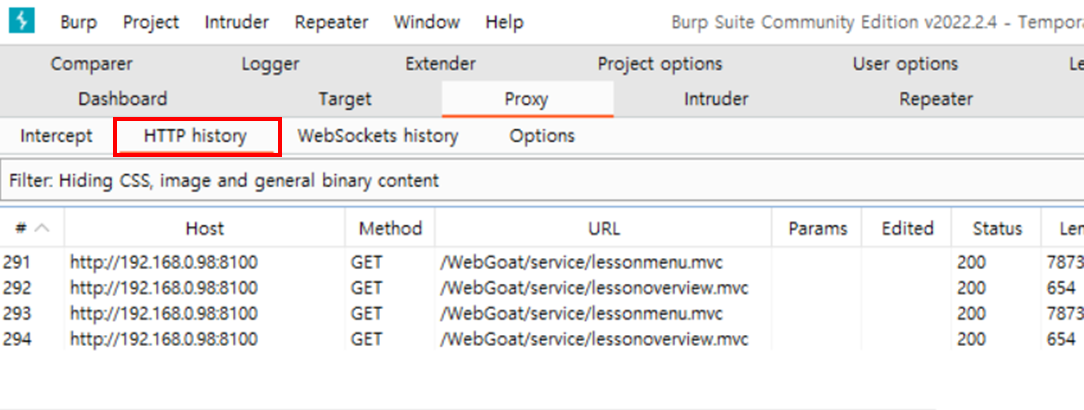Open the Burp menu
Screen dimensions: 1084x410
(x=79, y=22)
